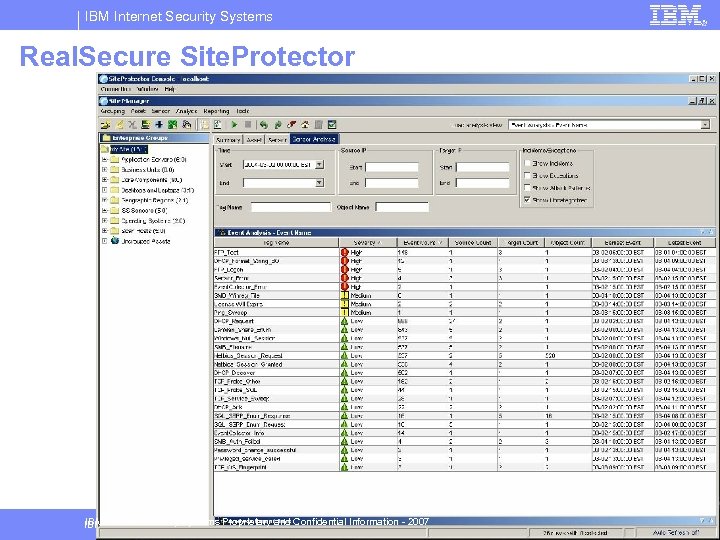Enable the Show Attack Patterns checkbox
Viewport: 720px width, 540px height.
527,187
